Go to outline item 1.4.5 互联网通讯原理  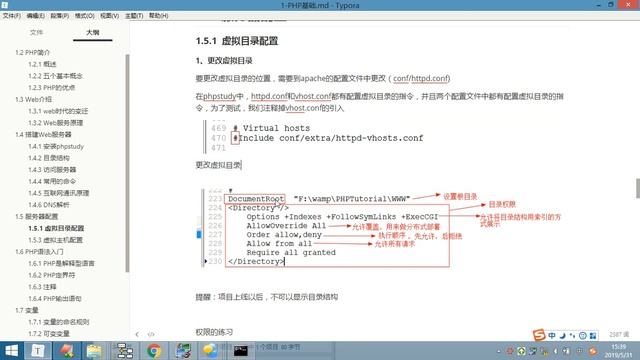pos(58,193)
